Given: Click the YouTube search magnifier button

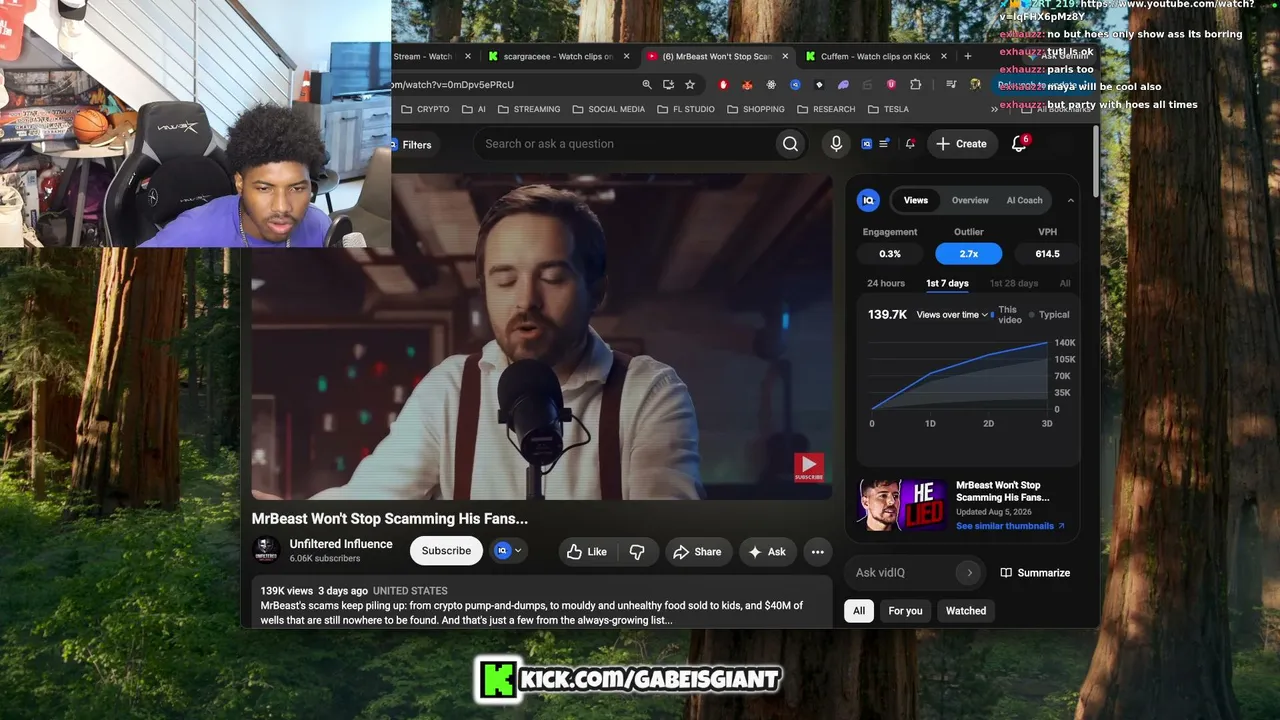Looking at the screenshot, I should [x=790, y=144].
